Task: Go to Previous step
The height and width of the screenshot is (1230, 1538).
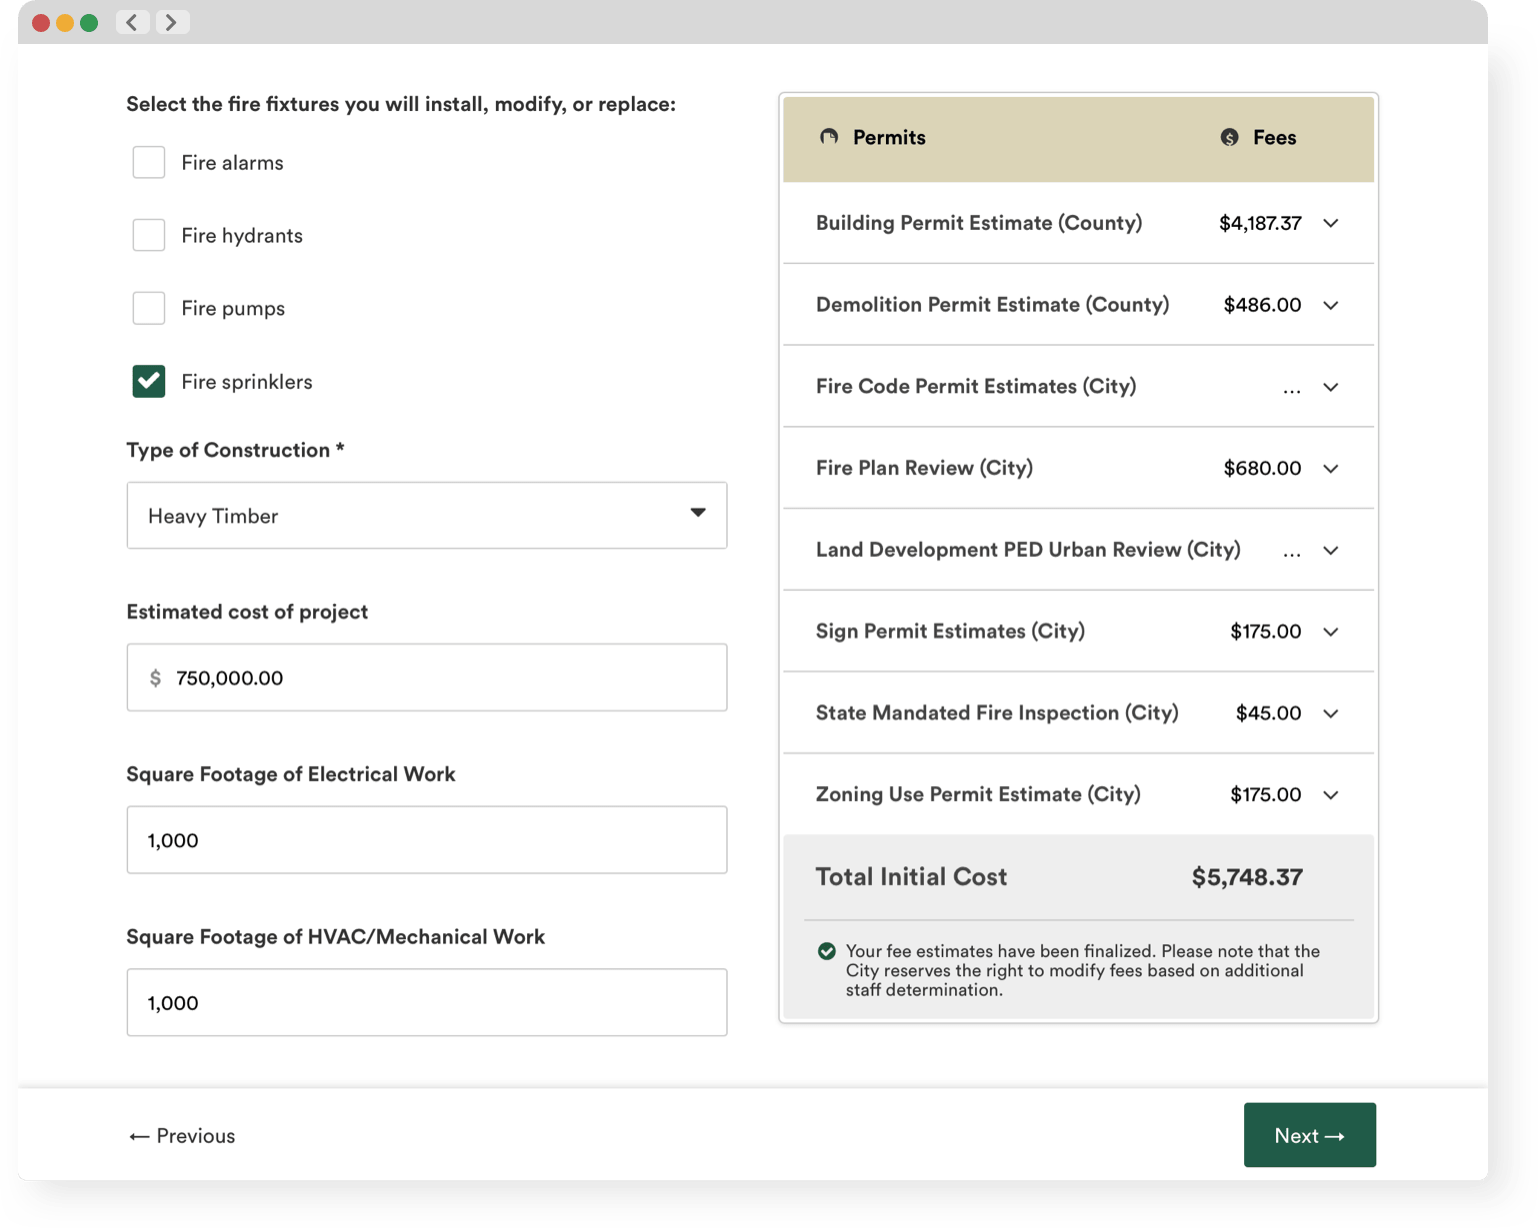Action: click(182, 1136)
